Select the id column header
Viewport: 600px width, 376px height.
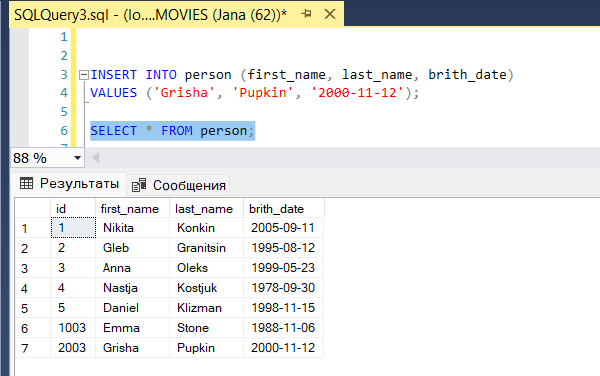pos(73,209)
